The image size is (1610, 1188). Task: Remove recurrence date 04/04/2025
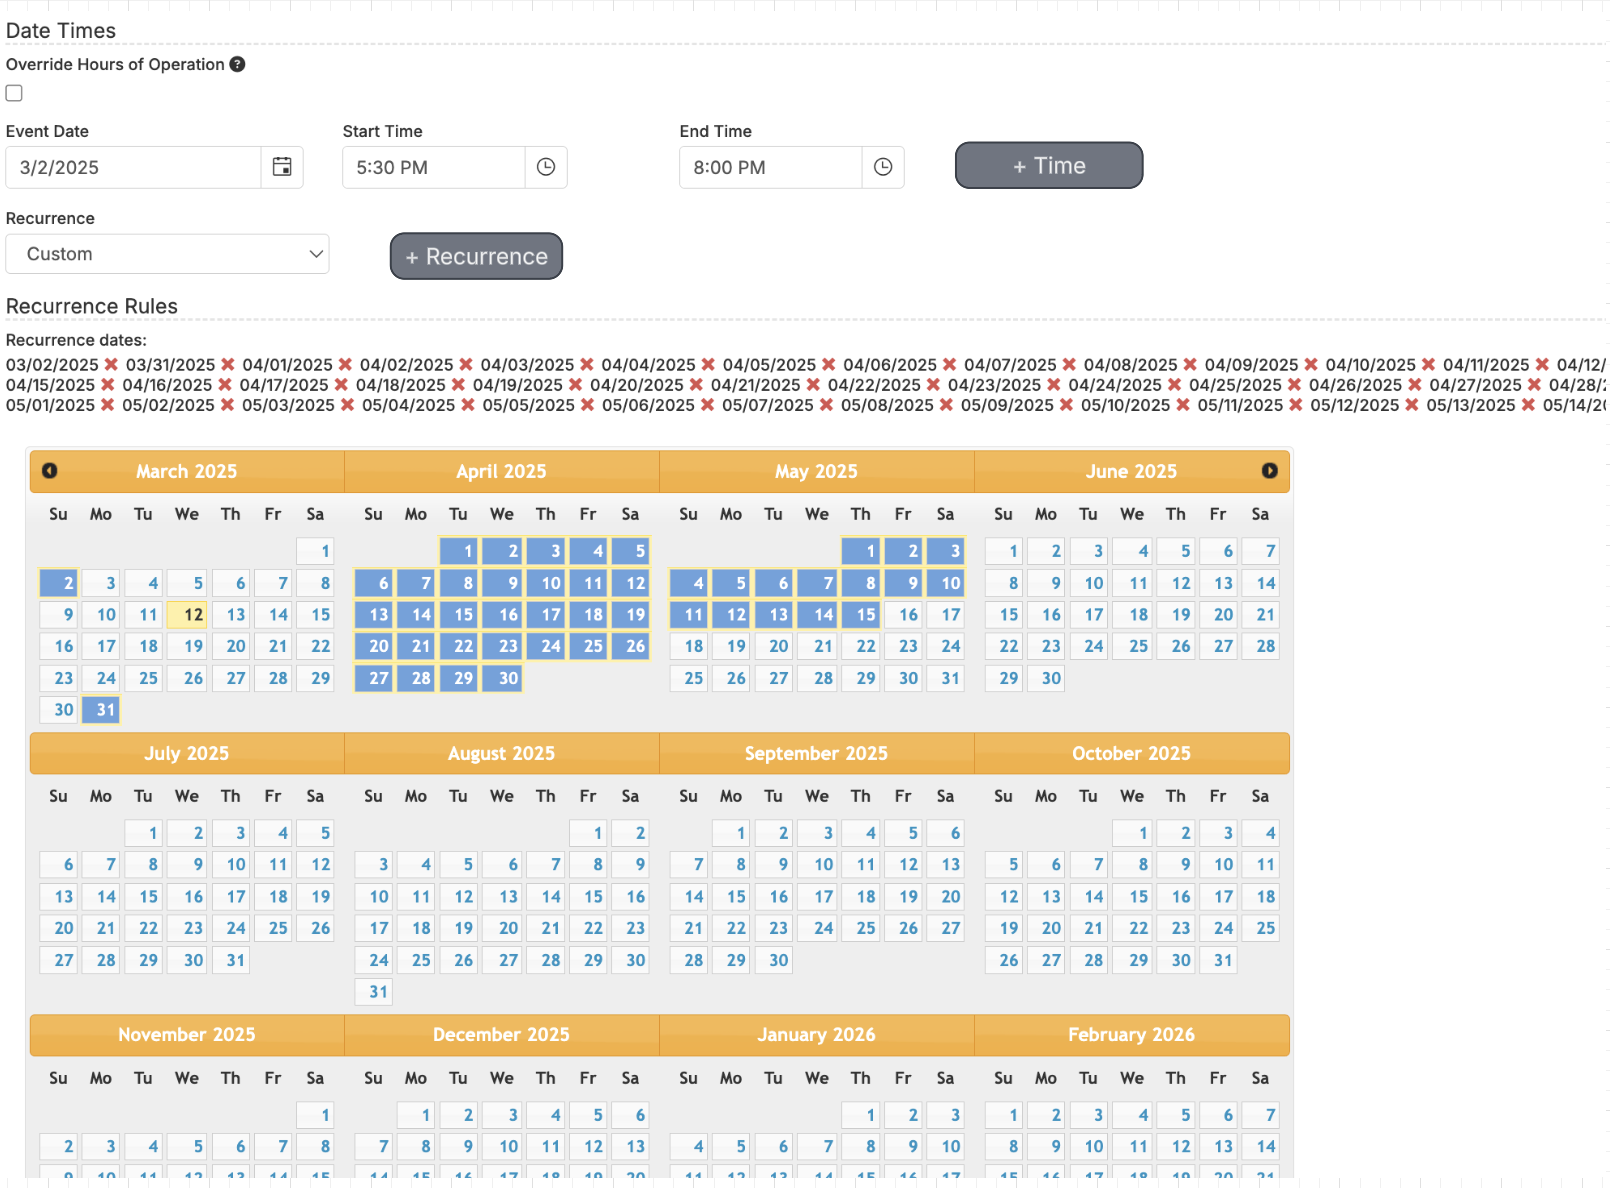point(708,365)
